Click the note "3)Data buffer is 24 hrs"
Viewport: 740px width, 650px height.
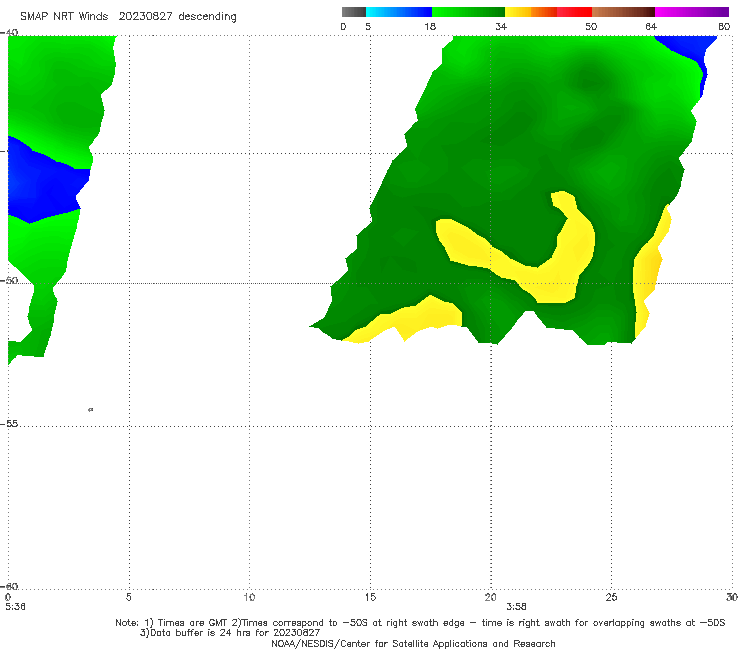[x=230, y=633]
